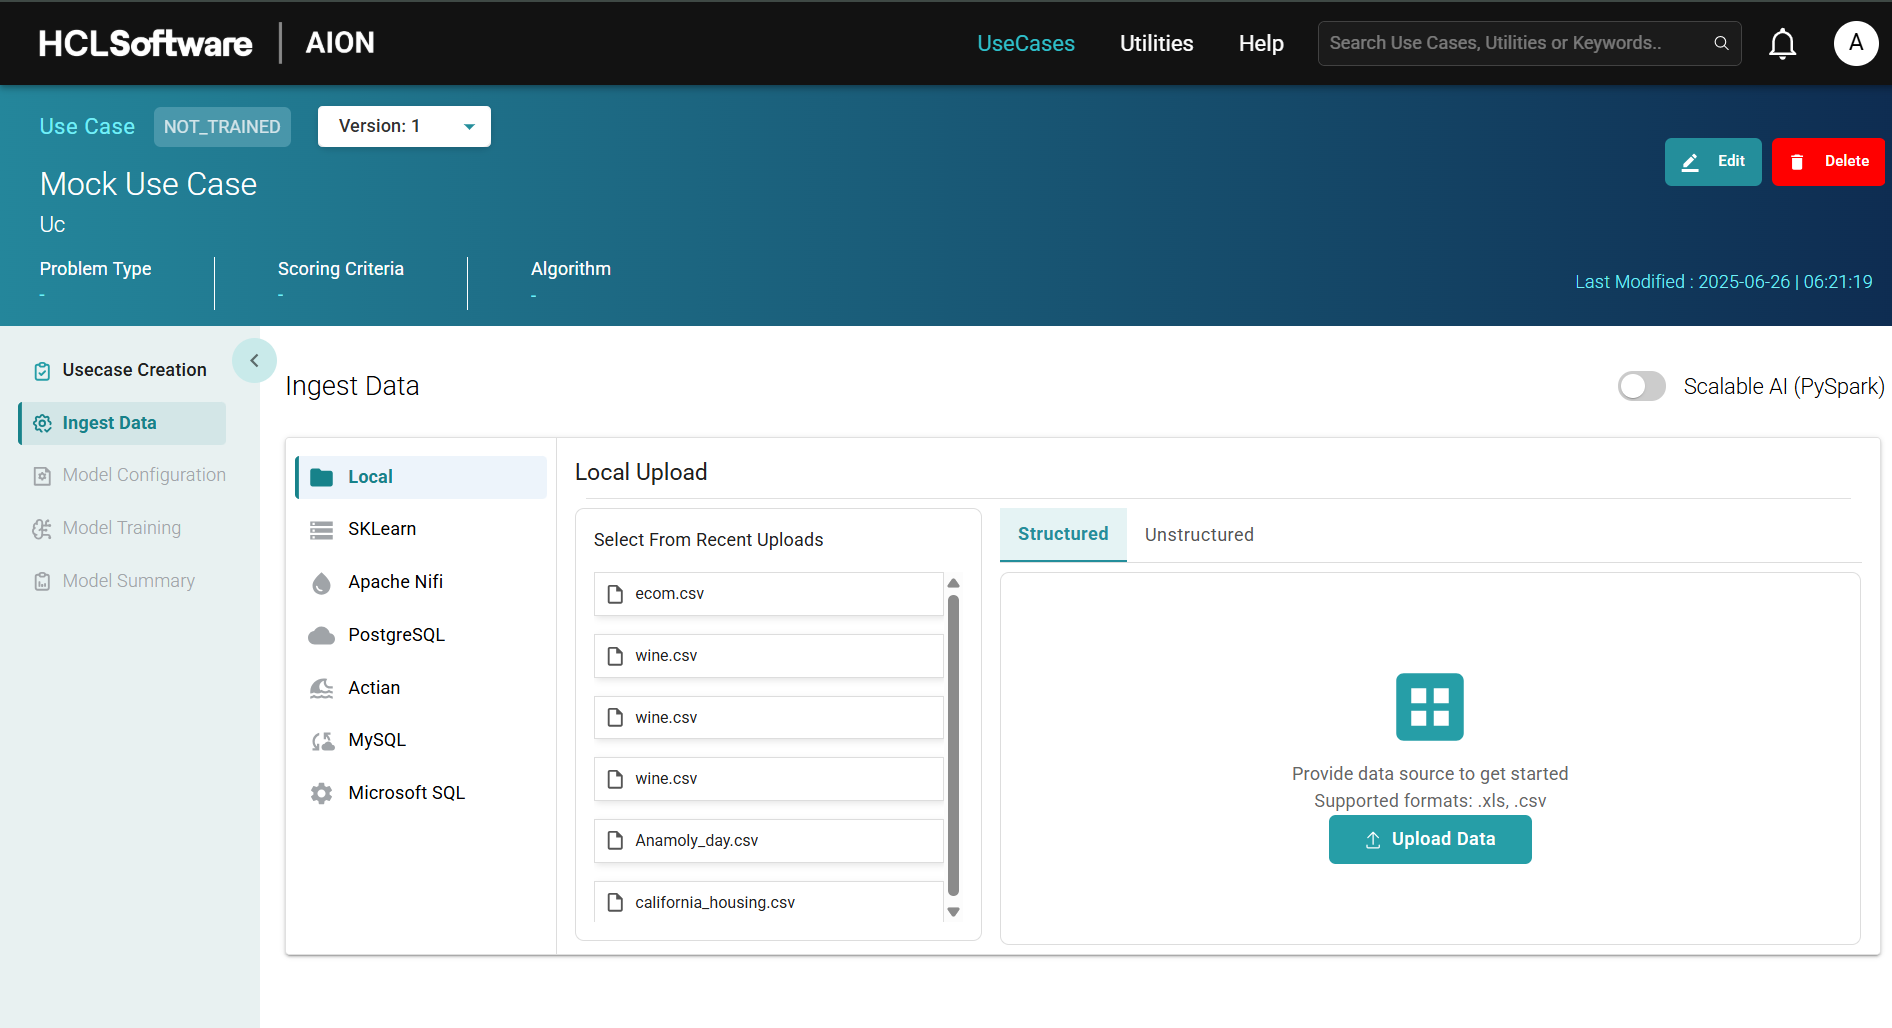Choose the Microsoft SQL gear icon

click(x=321, y=793)
